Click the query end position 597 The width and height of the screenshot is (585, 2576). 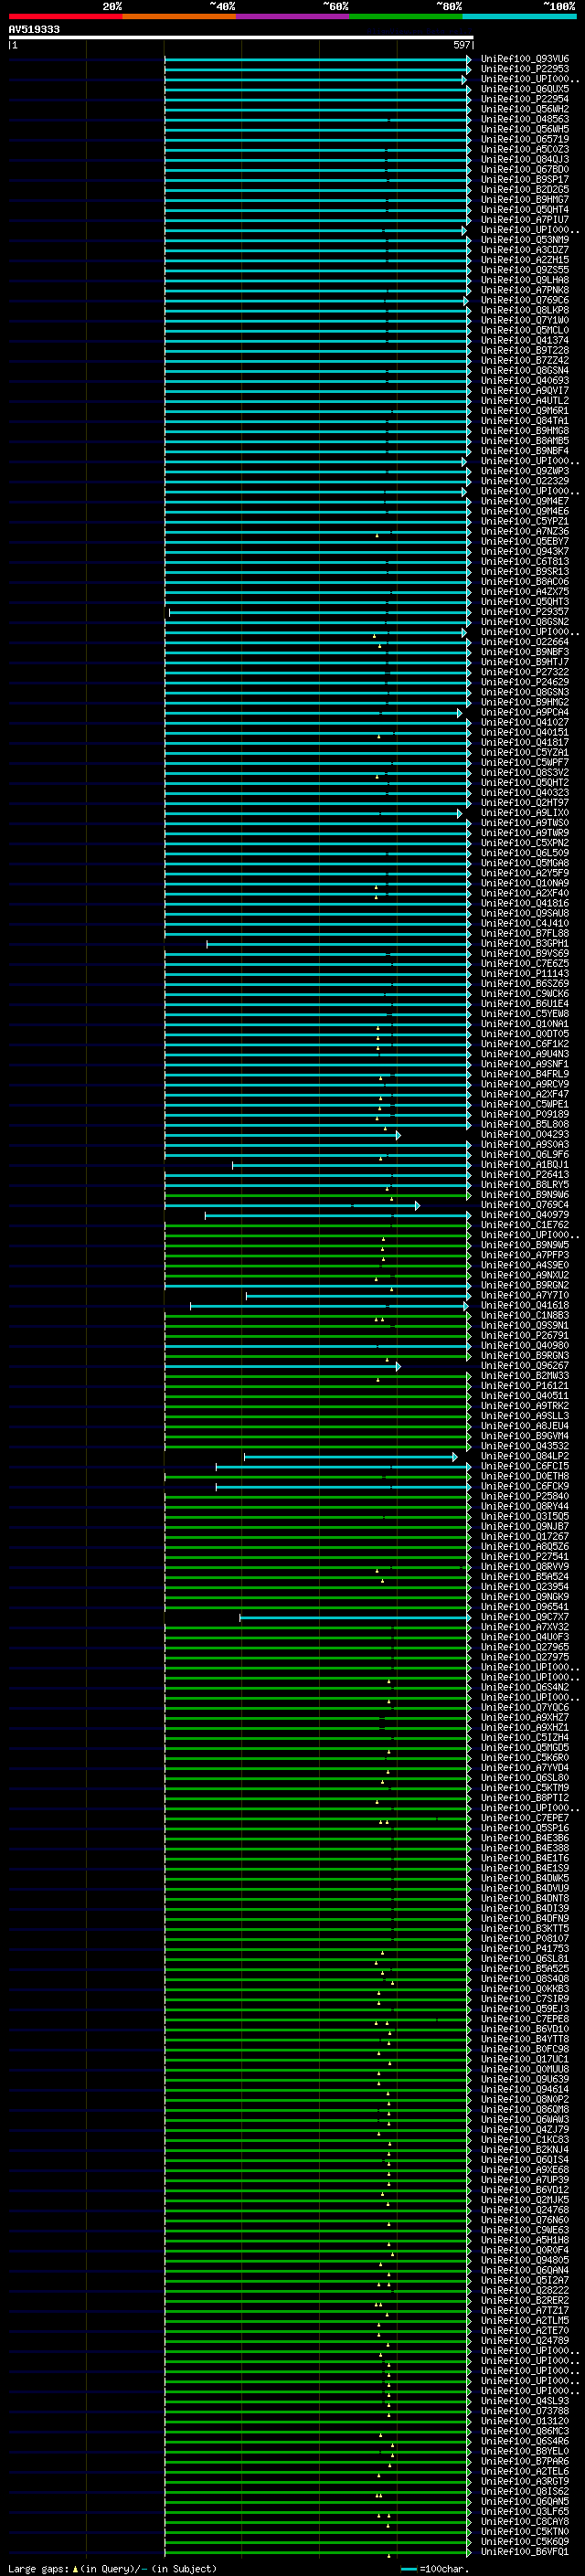point(461,45)
